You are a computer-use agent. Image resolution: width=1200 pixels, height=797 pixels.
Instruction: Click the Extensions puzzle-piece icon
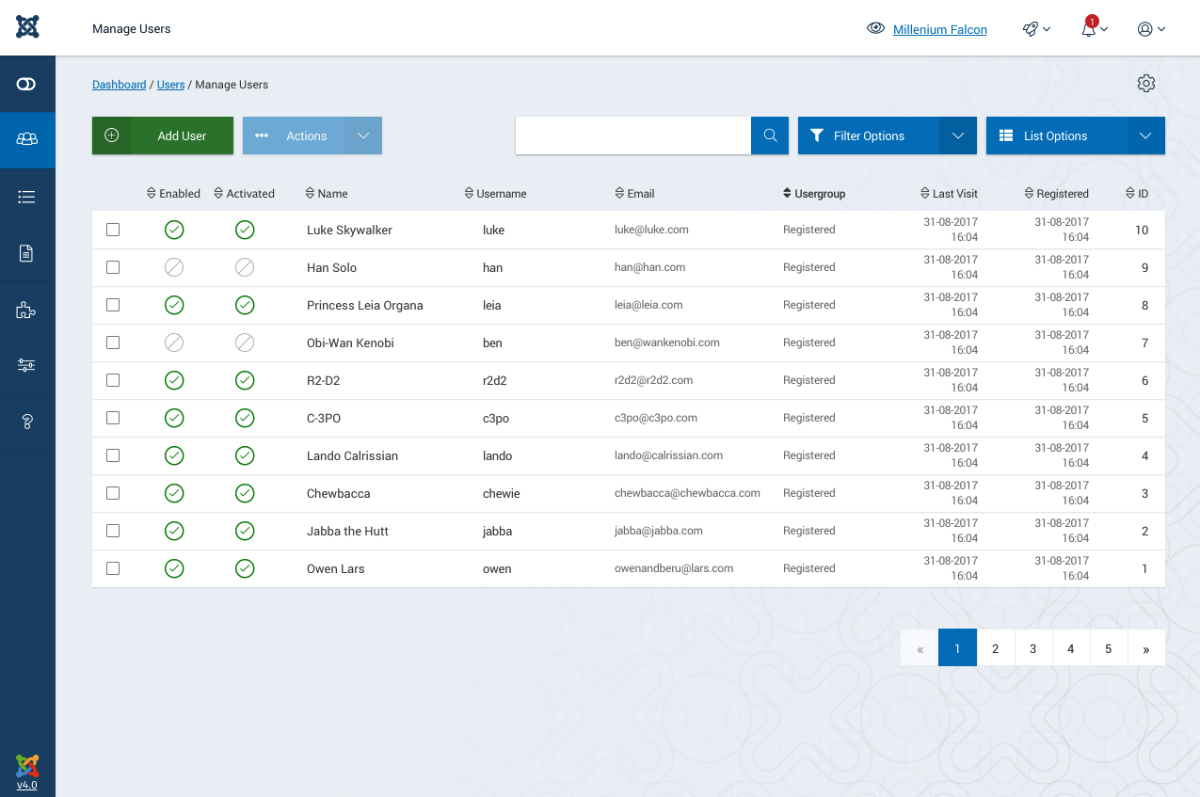click(x=27, y=309)
